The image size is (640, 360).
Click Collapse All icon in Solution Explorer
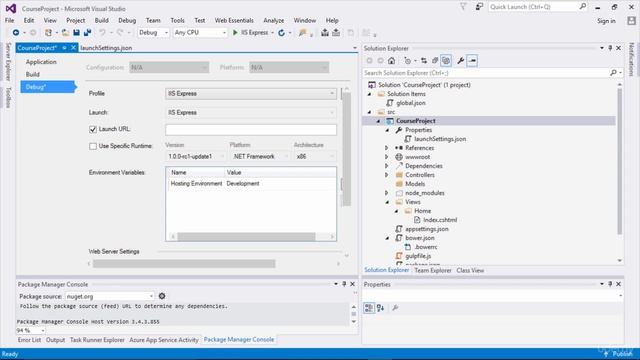click(435, 61)
